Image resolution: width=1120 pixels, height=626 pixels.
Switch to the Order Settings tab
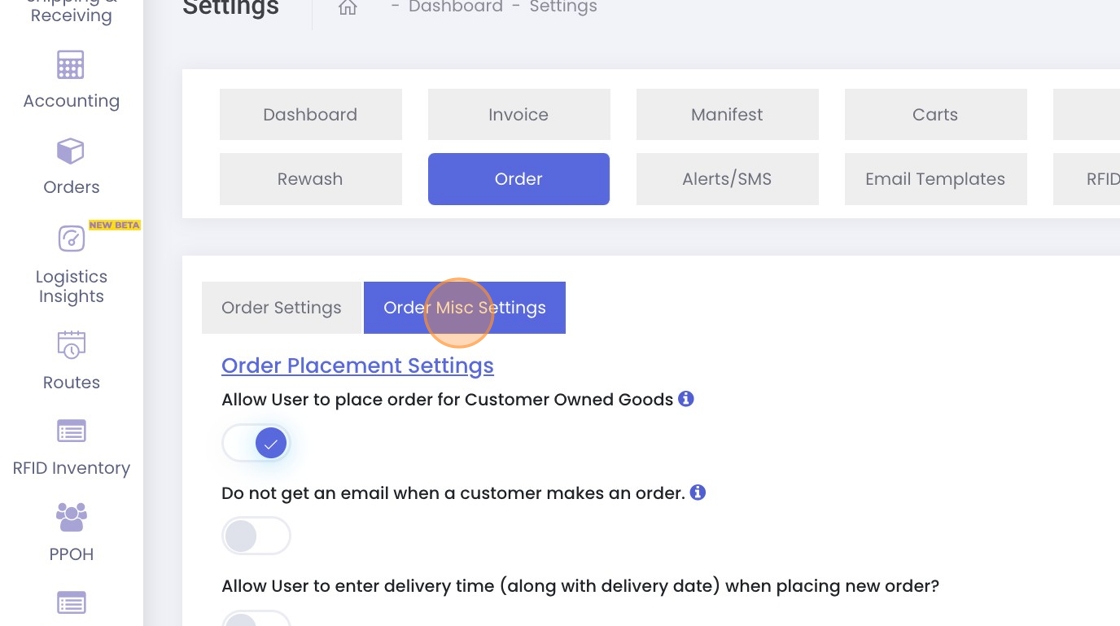281,308
